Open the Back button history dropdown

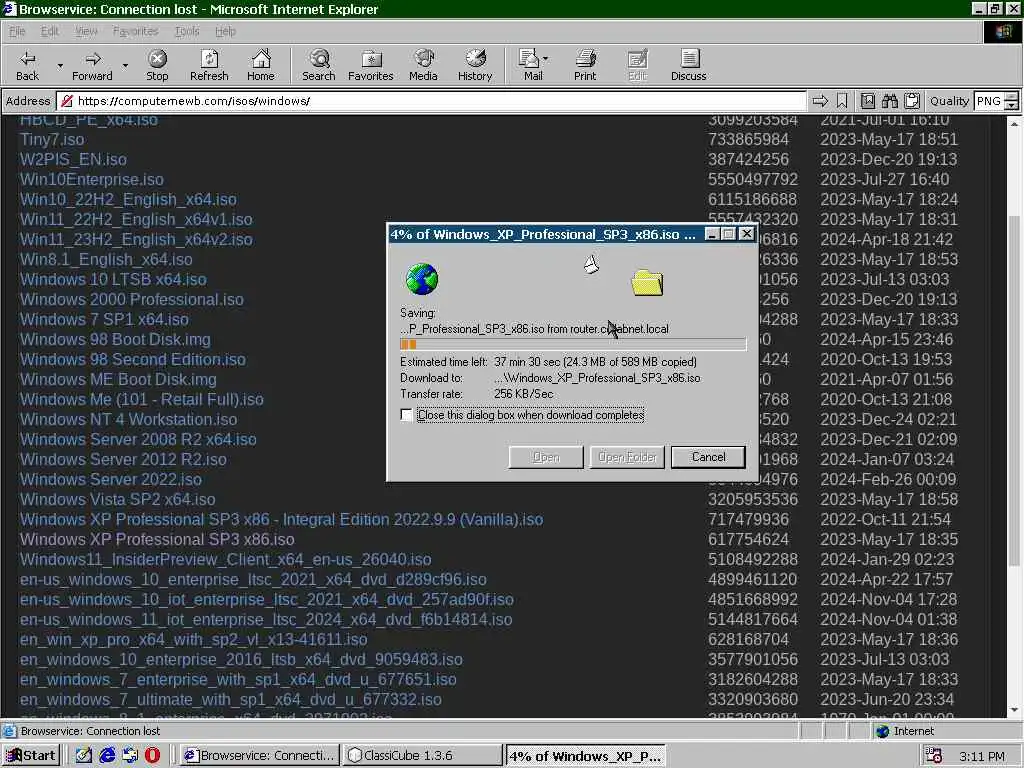click(60, 65)
